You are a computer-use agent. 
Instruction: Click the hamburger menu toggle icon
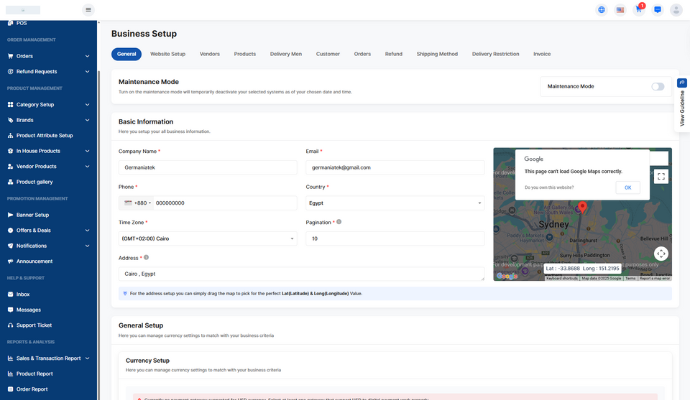pyautogui.click(x=88, y=10)
